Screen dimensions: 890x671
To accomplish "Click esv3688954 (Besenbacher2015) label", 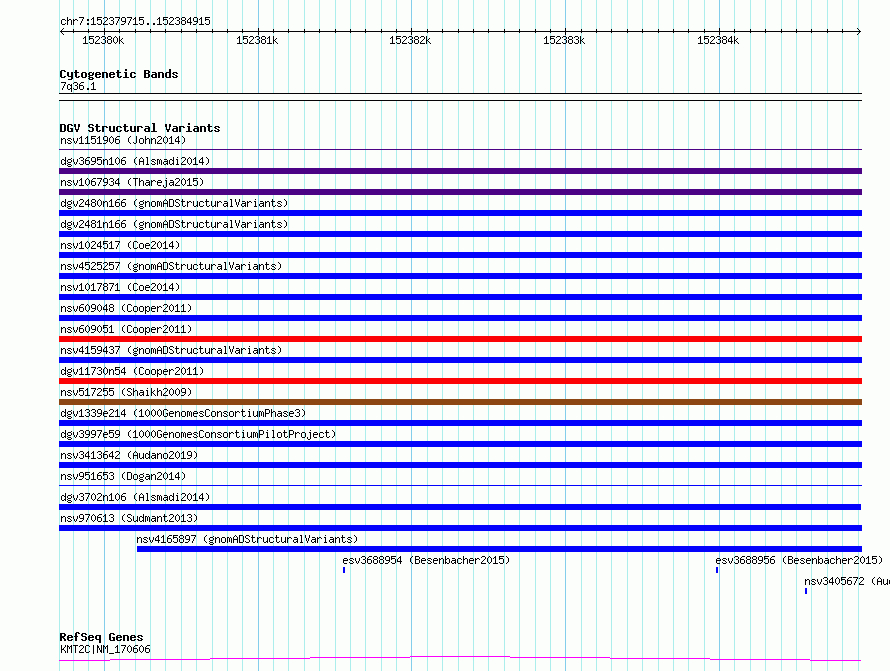I will click(426, 560).
